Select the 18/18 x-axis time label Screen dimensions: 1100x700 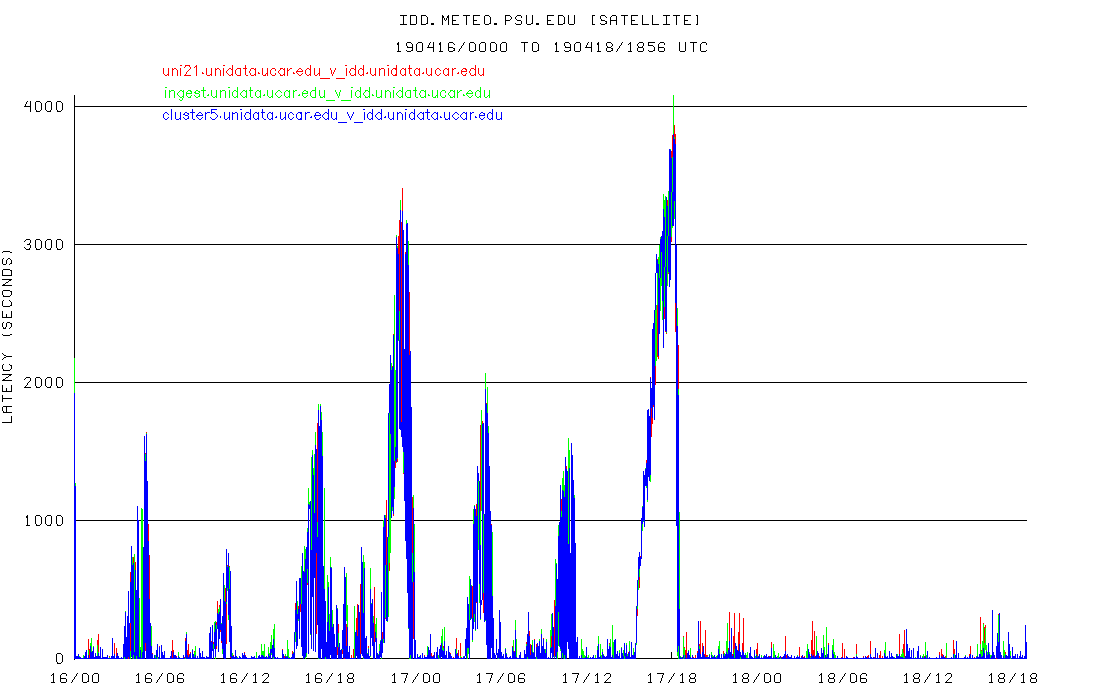(1012, 678)
